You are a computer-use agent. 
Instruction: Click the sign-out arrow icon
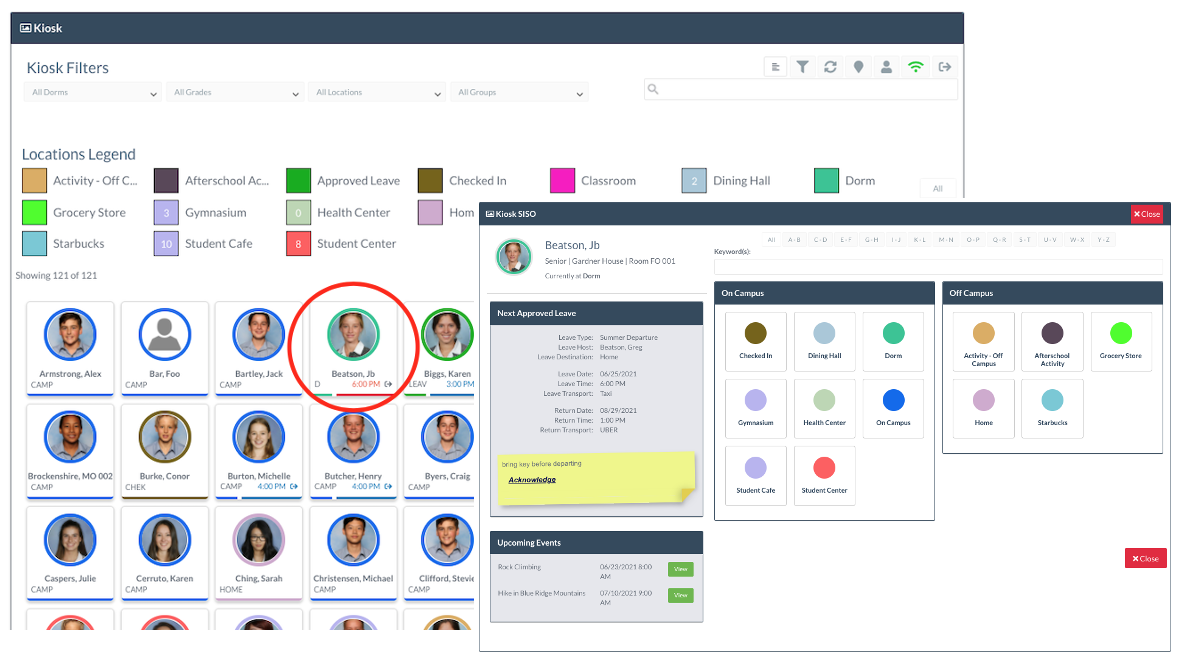pyautogui.click(x=945, y=67)
